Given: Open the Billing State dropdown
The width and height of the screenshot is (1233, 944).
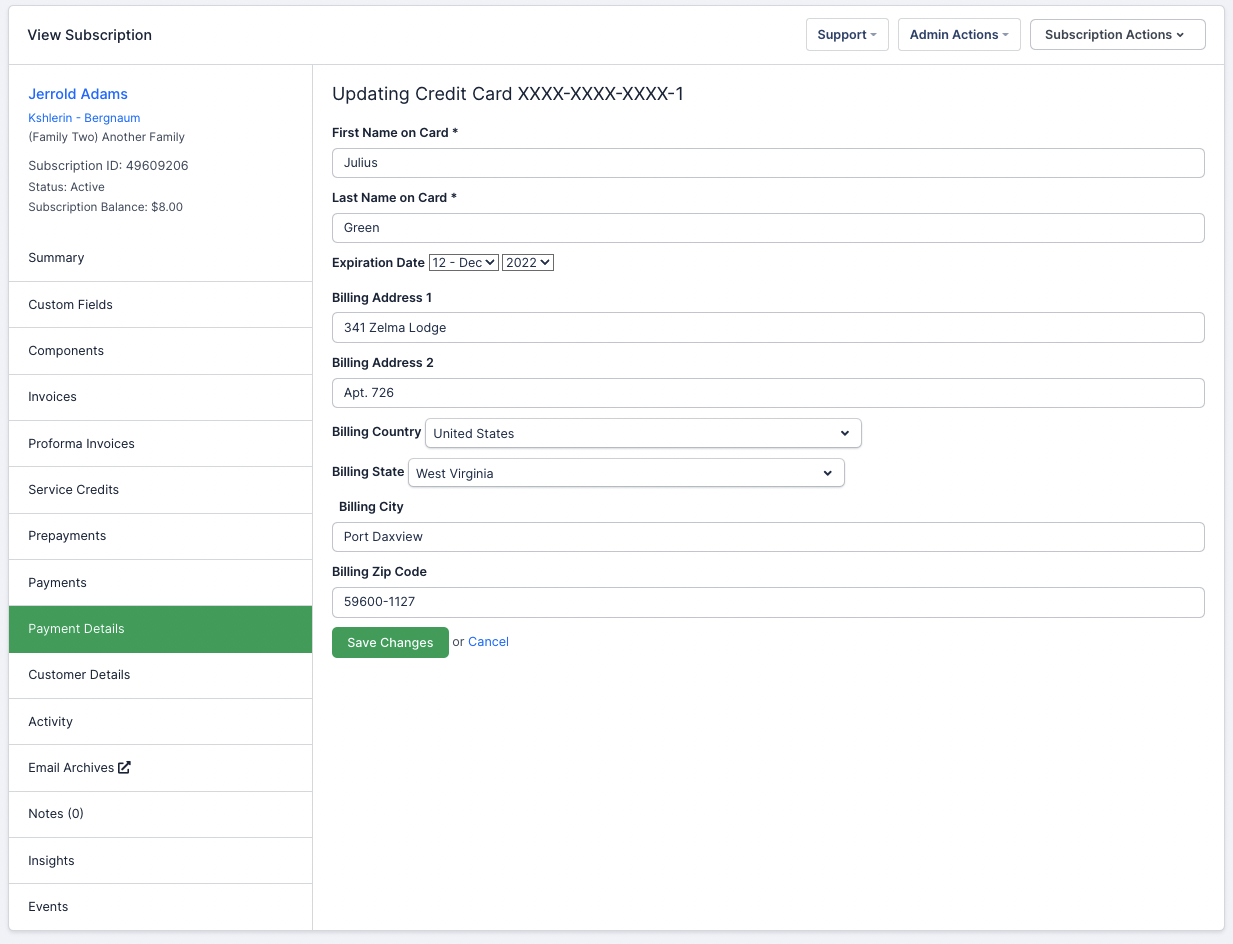Looking at the screenshot, I should click(x=625, y=473).
